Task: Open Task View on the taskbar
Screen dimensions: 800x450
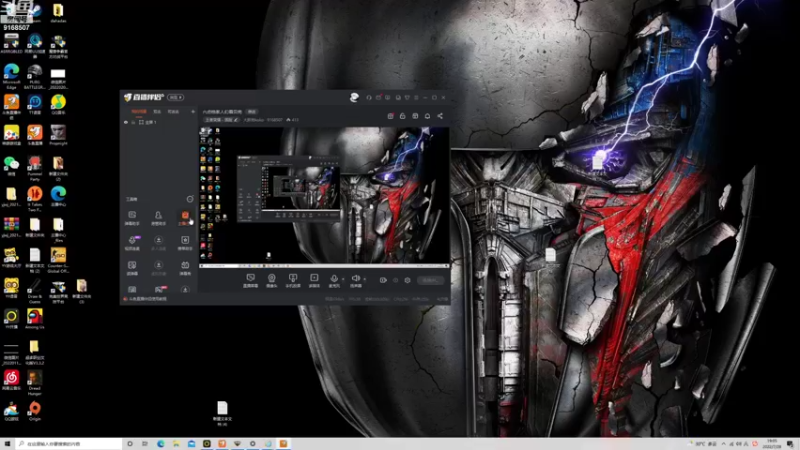Action: point(145,444)
